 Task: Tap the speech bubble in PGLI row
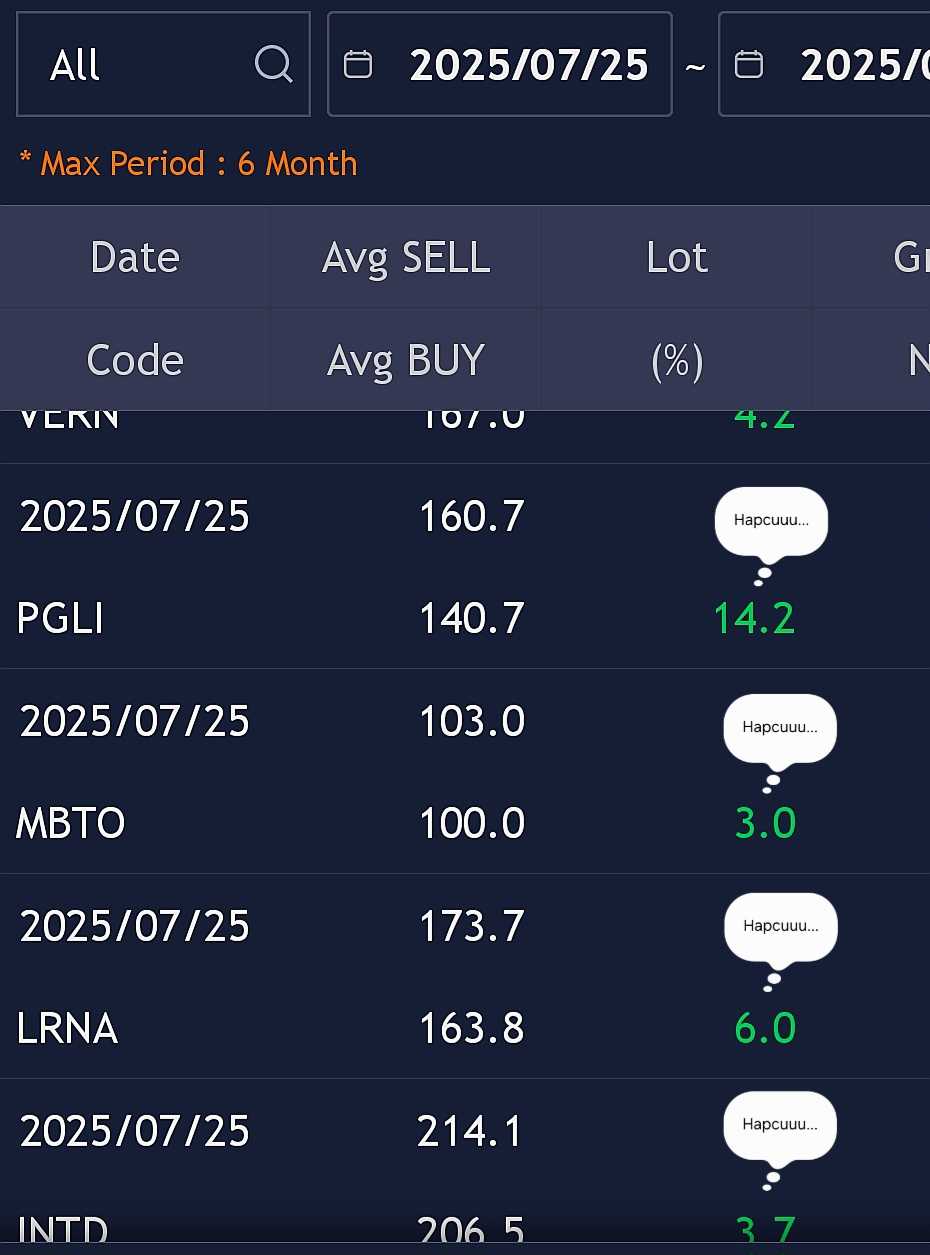click(x=771, y=535)
